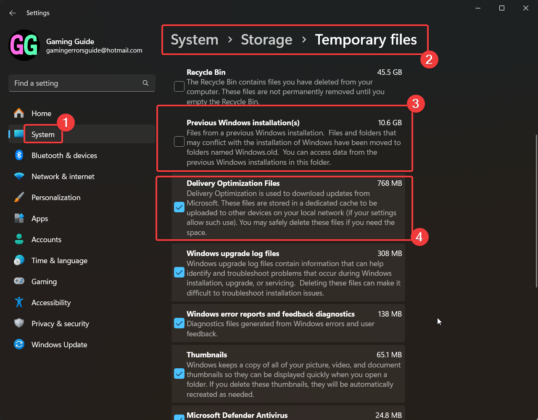Screen dimensions: 538x420
Task: Minimize the Settings window
Action: pos(478,8)
